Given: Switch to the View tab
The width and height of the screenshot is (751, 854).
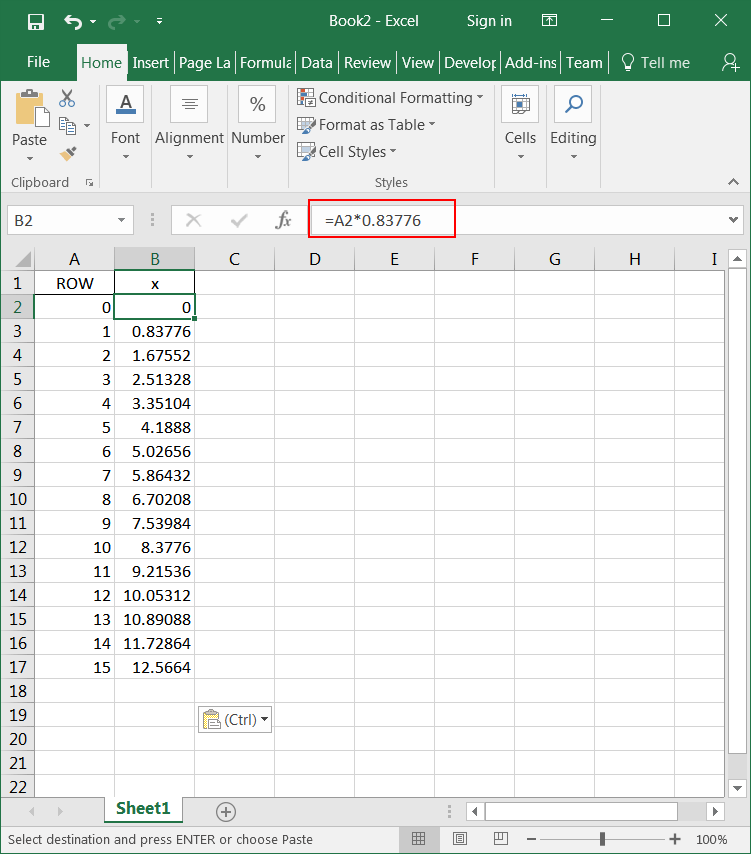Looking at the screenshot, I should pyautogui.click(x=418, y=63).
